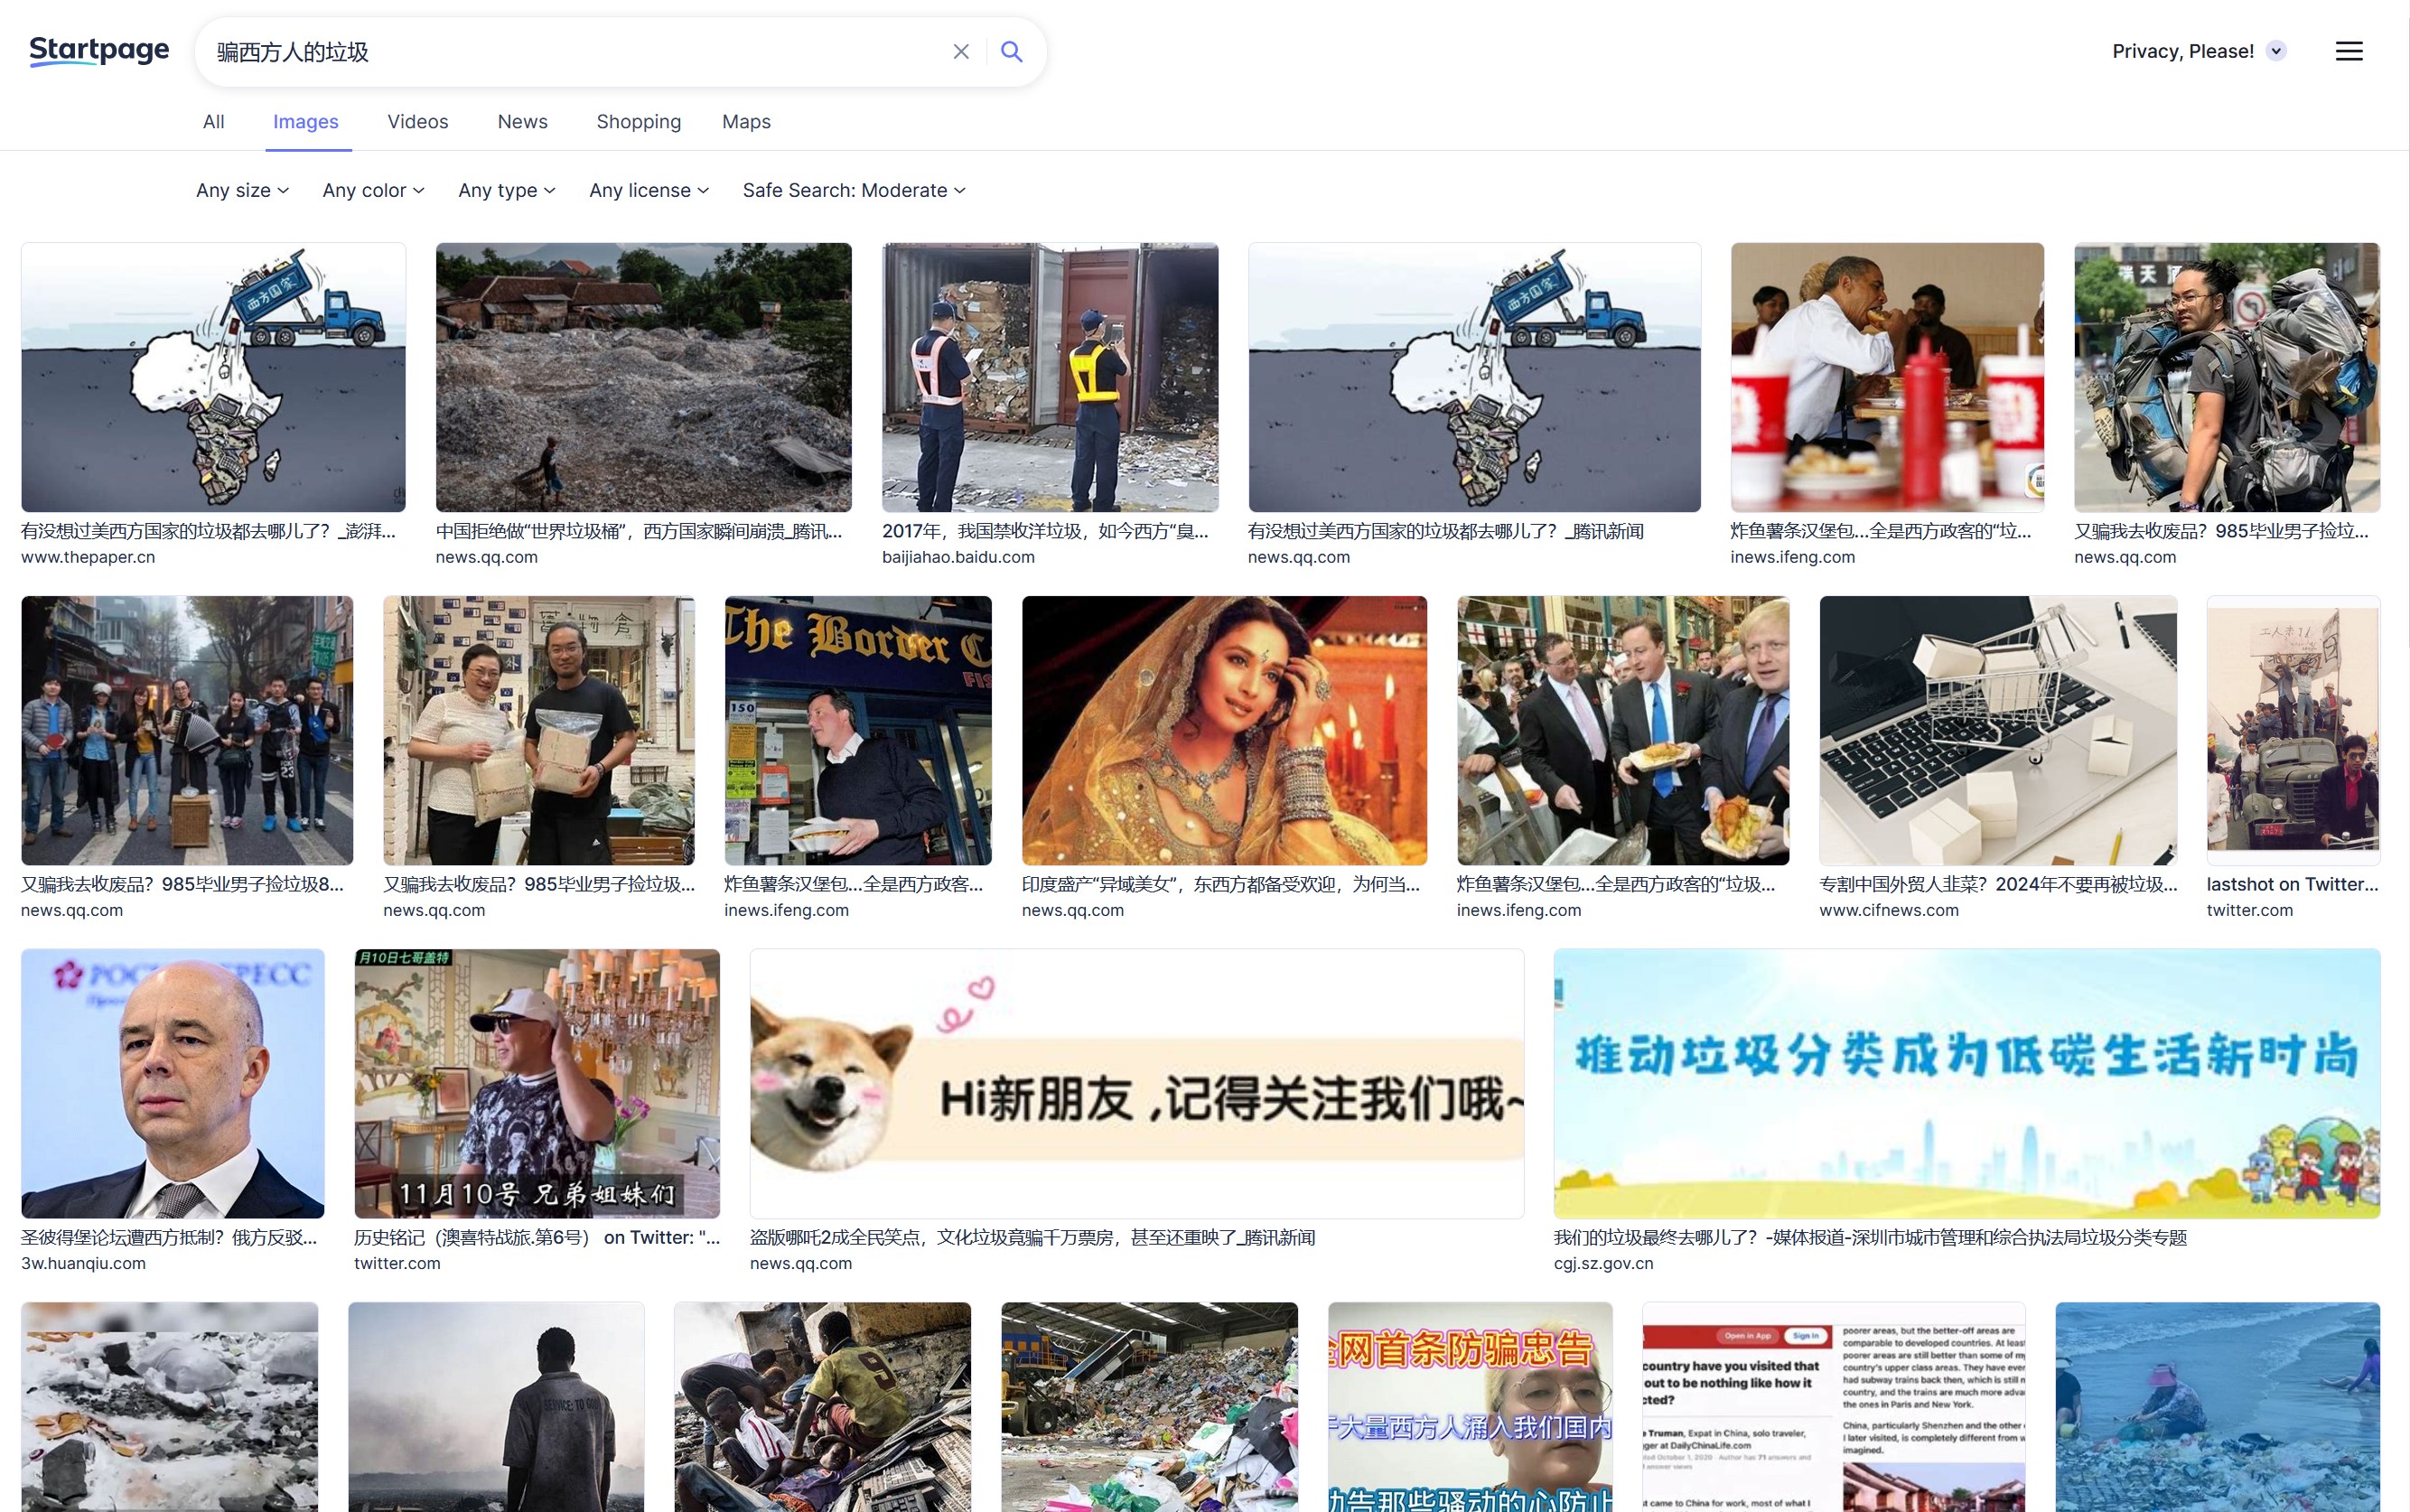Open the Any license filter
Screen dimensions: 2410x1512
[649, 190]
